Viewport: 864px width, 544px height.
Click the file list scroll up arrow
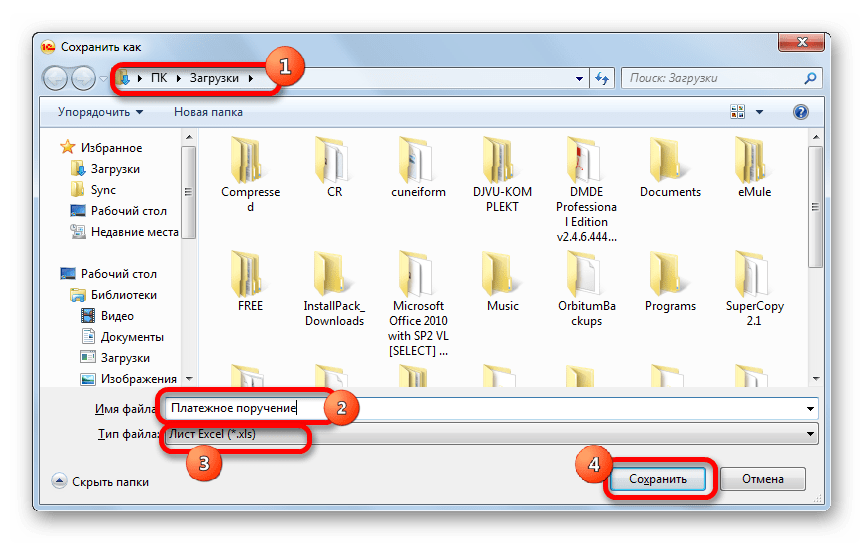tap(816, 137)
